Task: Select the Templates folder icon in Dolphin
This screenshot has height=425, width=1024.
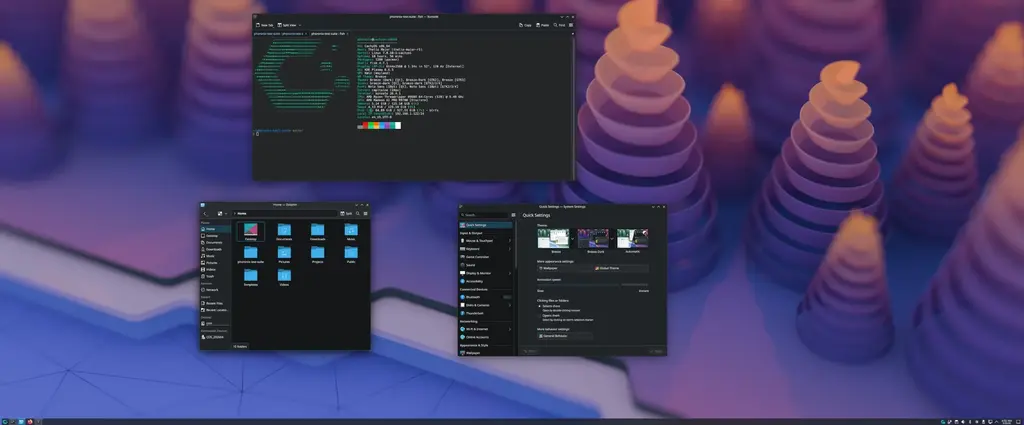Action: (251, 277)
